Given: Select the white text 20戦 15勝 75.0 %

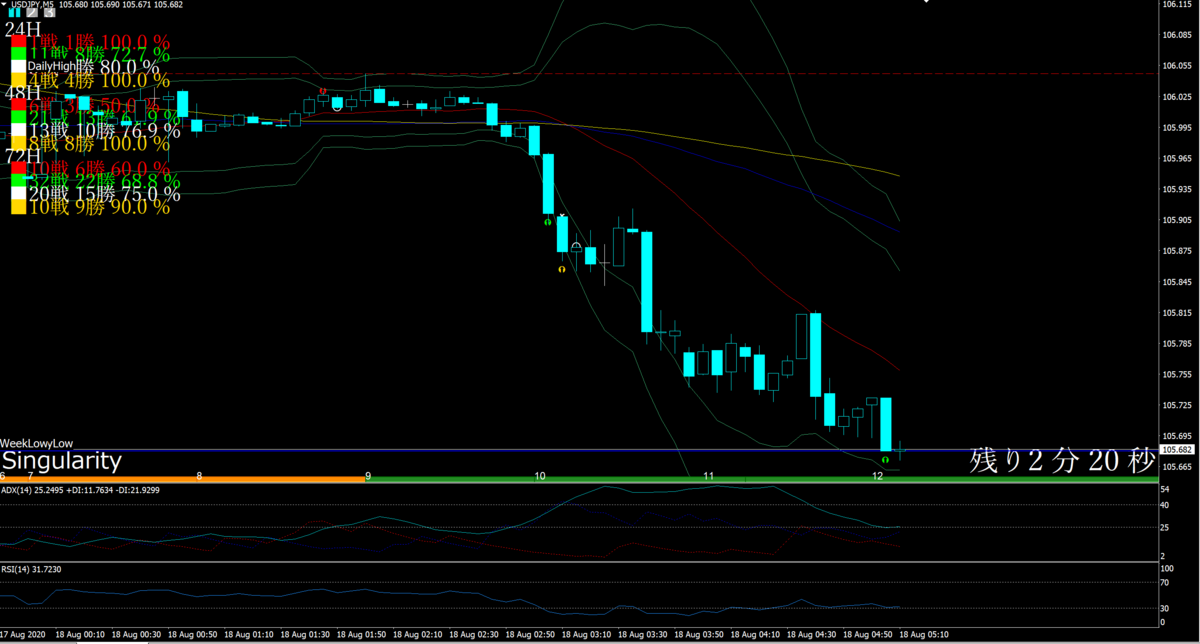Looking at the screenshot, I should 105,195.
